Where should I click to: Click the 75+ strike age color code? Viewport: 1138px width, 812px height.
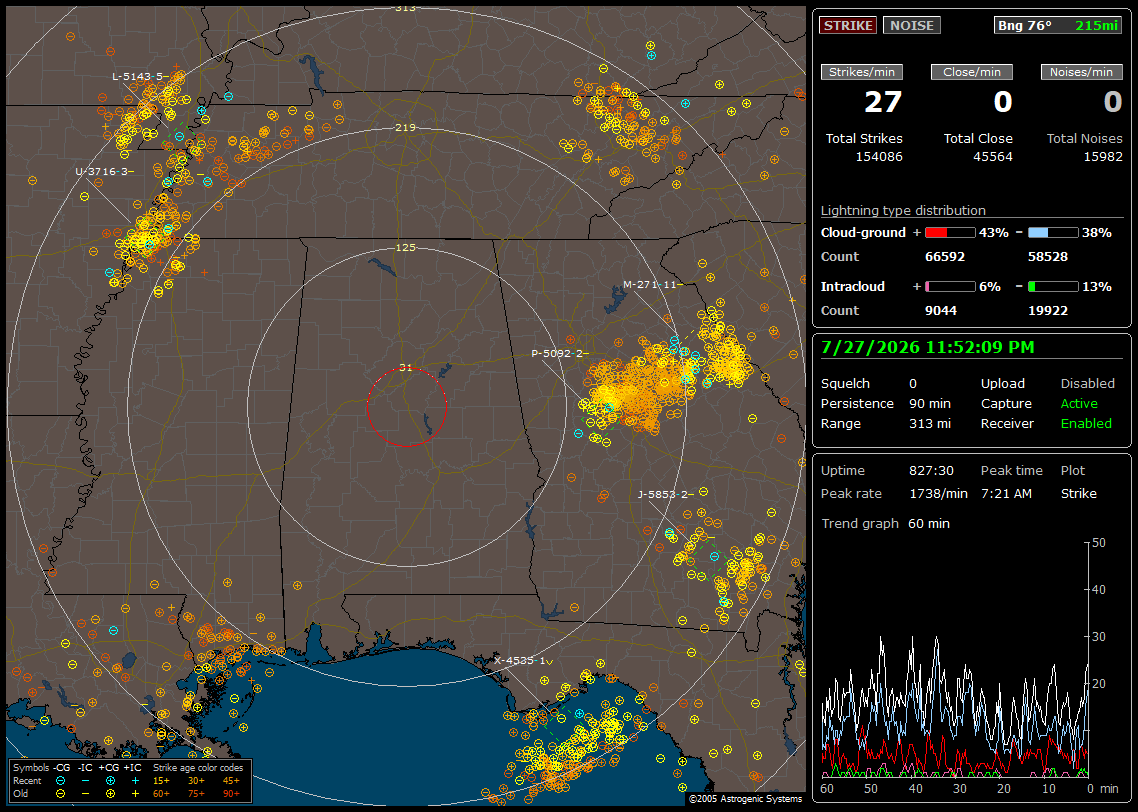(x=196, y=794)
